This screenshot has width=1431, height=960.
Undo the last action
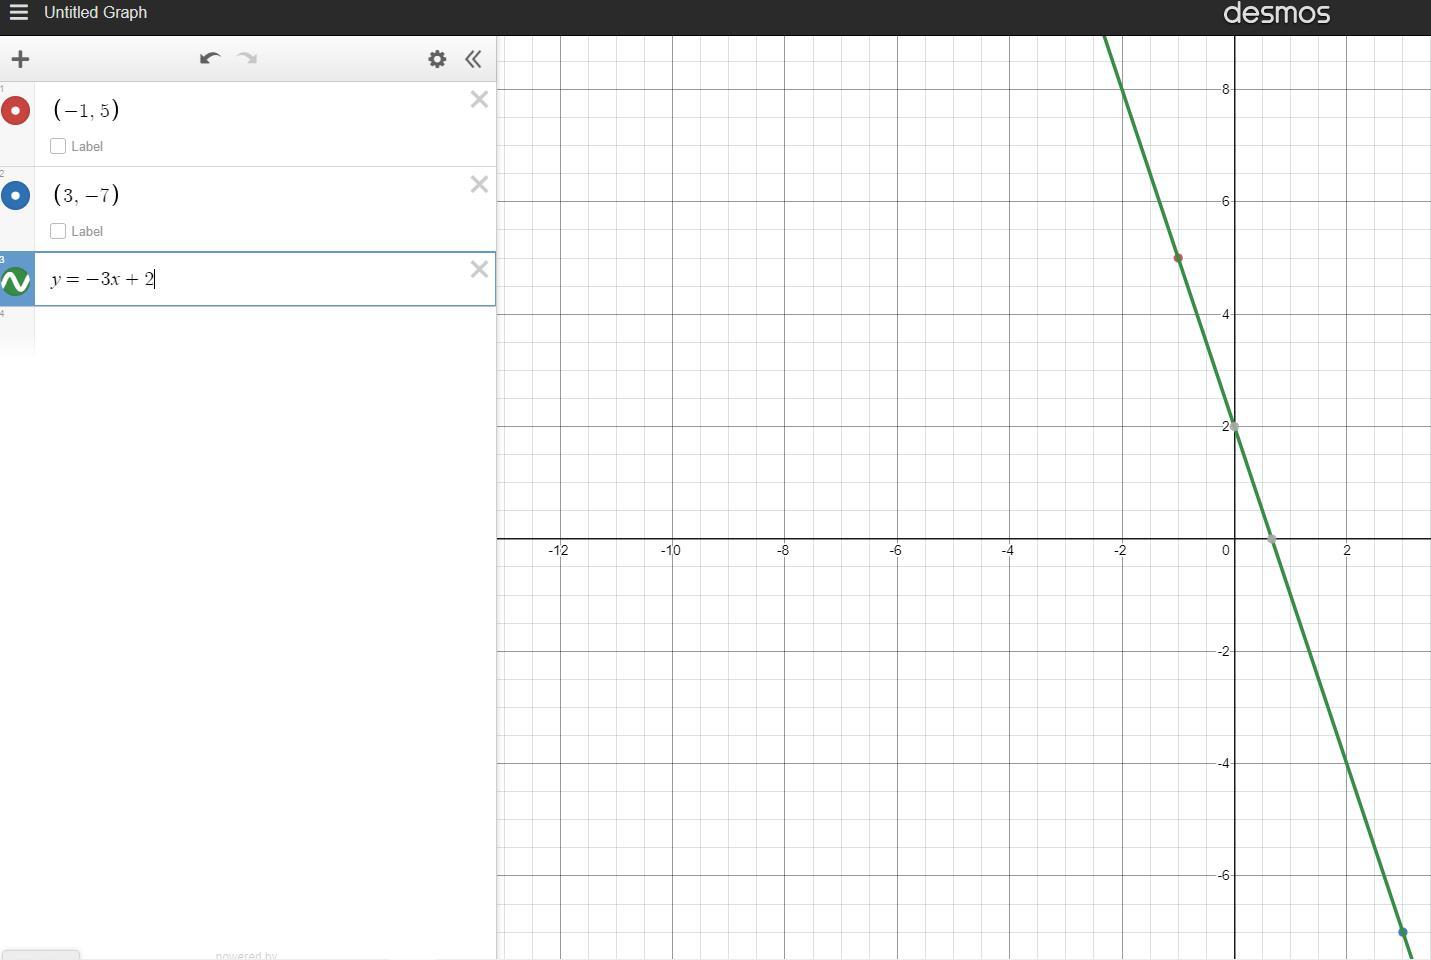tap(209, 58)
